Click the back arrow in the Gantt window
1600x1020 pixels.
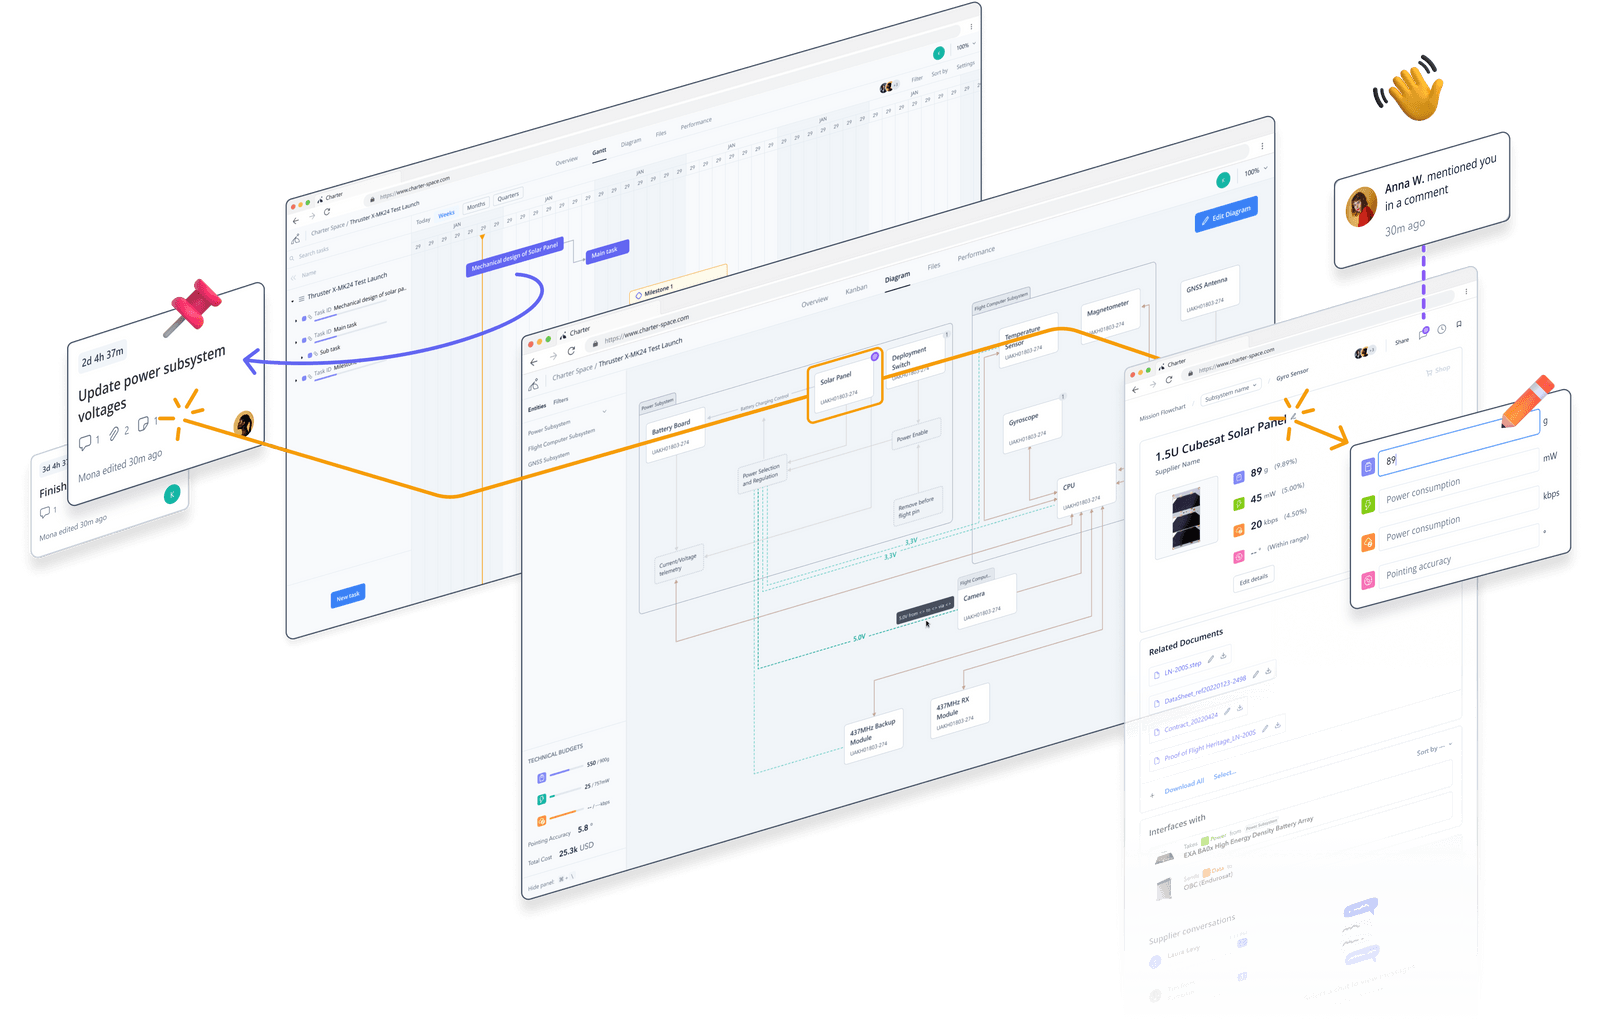[295, 220]
